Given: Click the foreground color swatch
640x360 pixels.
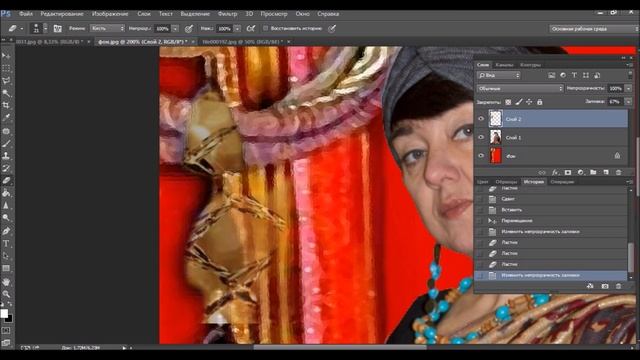Looking at the screenshot, I should (4, 313).
